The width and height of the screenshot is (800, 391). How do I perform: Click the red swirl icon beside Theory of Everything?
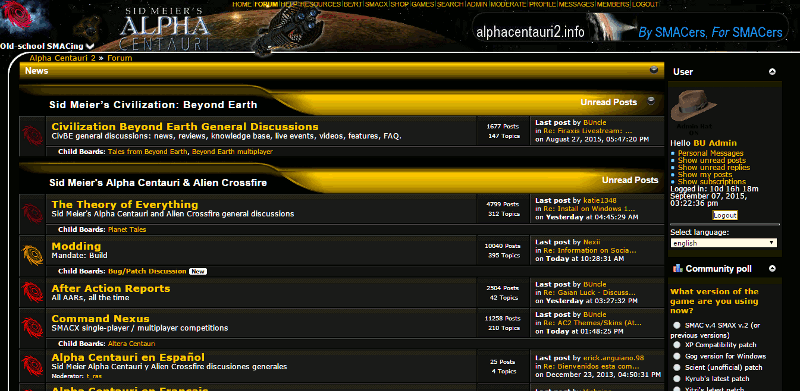[32, 213]
